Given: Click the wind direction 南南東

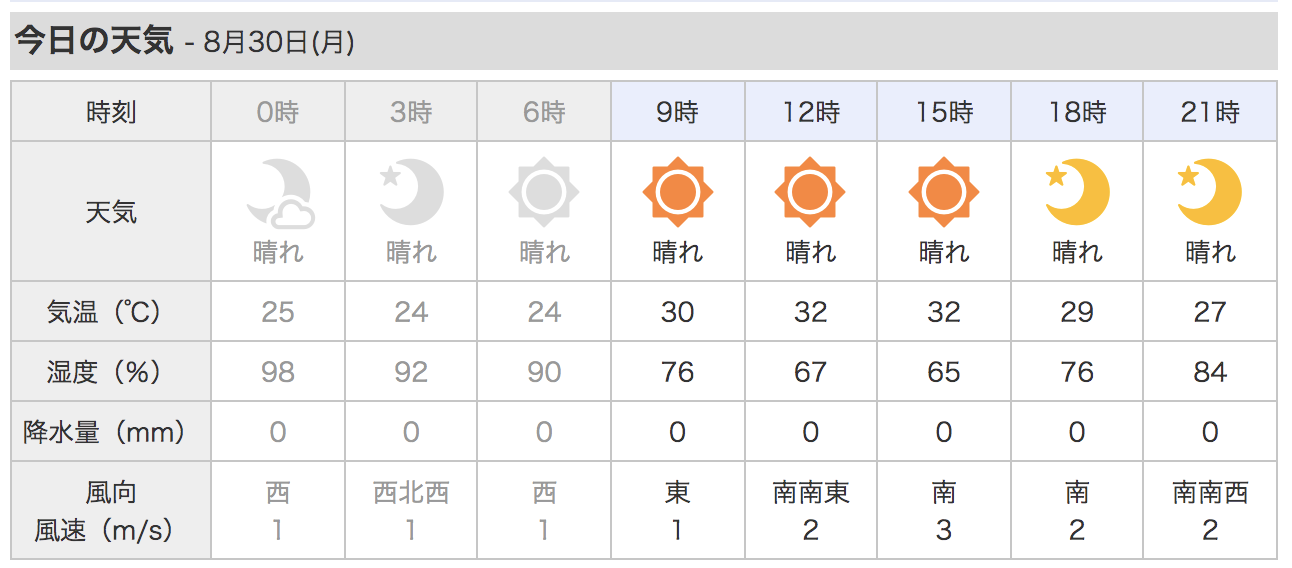Looking at the screenshot, I should [810, 492].
